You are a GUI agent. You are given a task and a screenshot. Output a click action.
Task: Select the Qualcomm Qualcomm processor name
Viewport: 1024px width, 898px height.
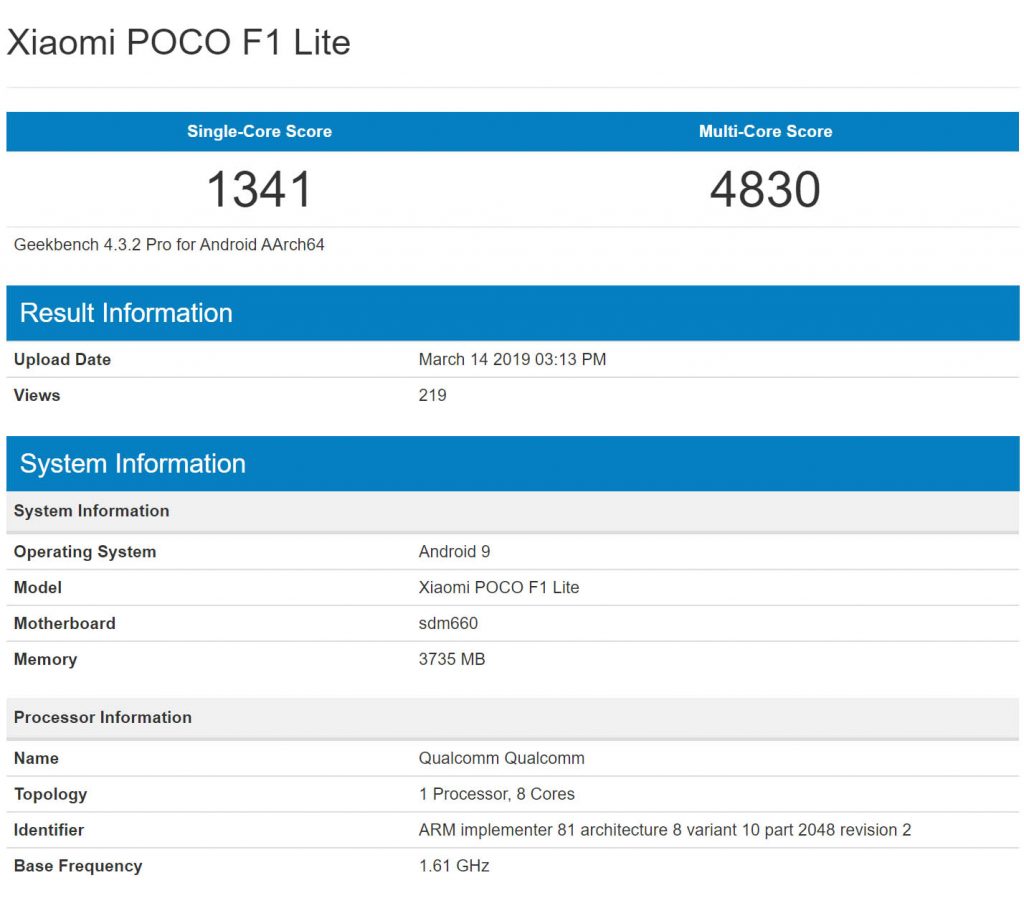(x=502, y=758)
